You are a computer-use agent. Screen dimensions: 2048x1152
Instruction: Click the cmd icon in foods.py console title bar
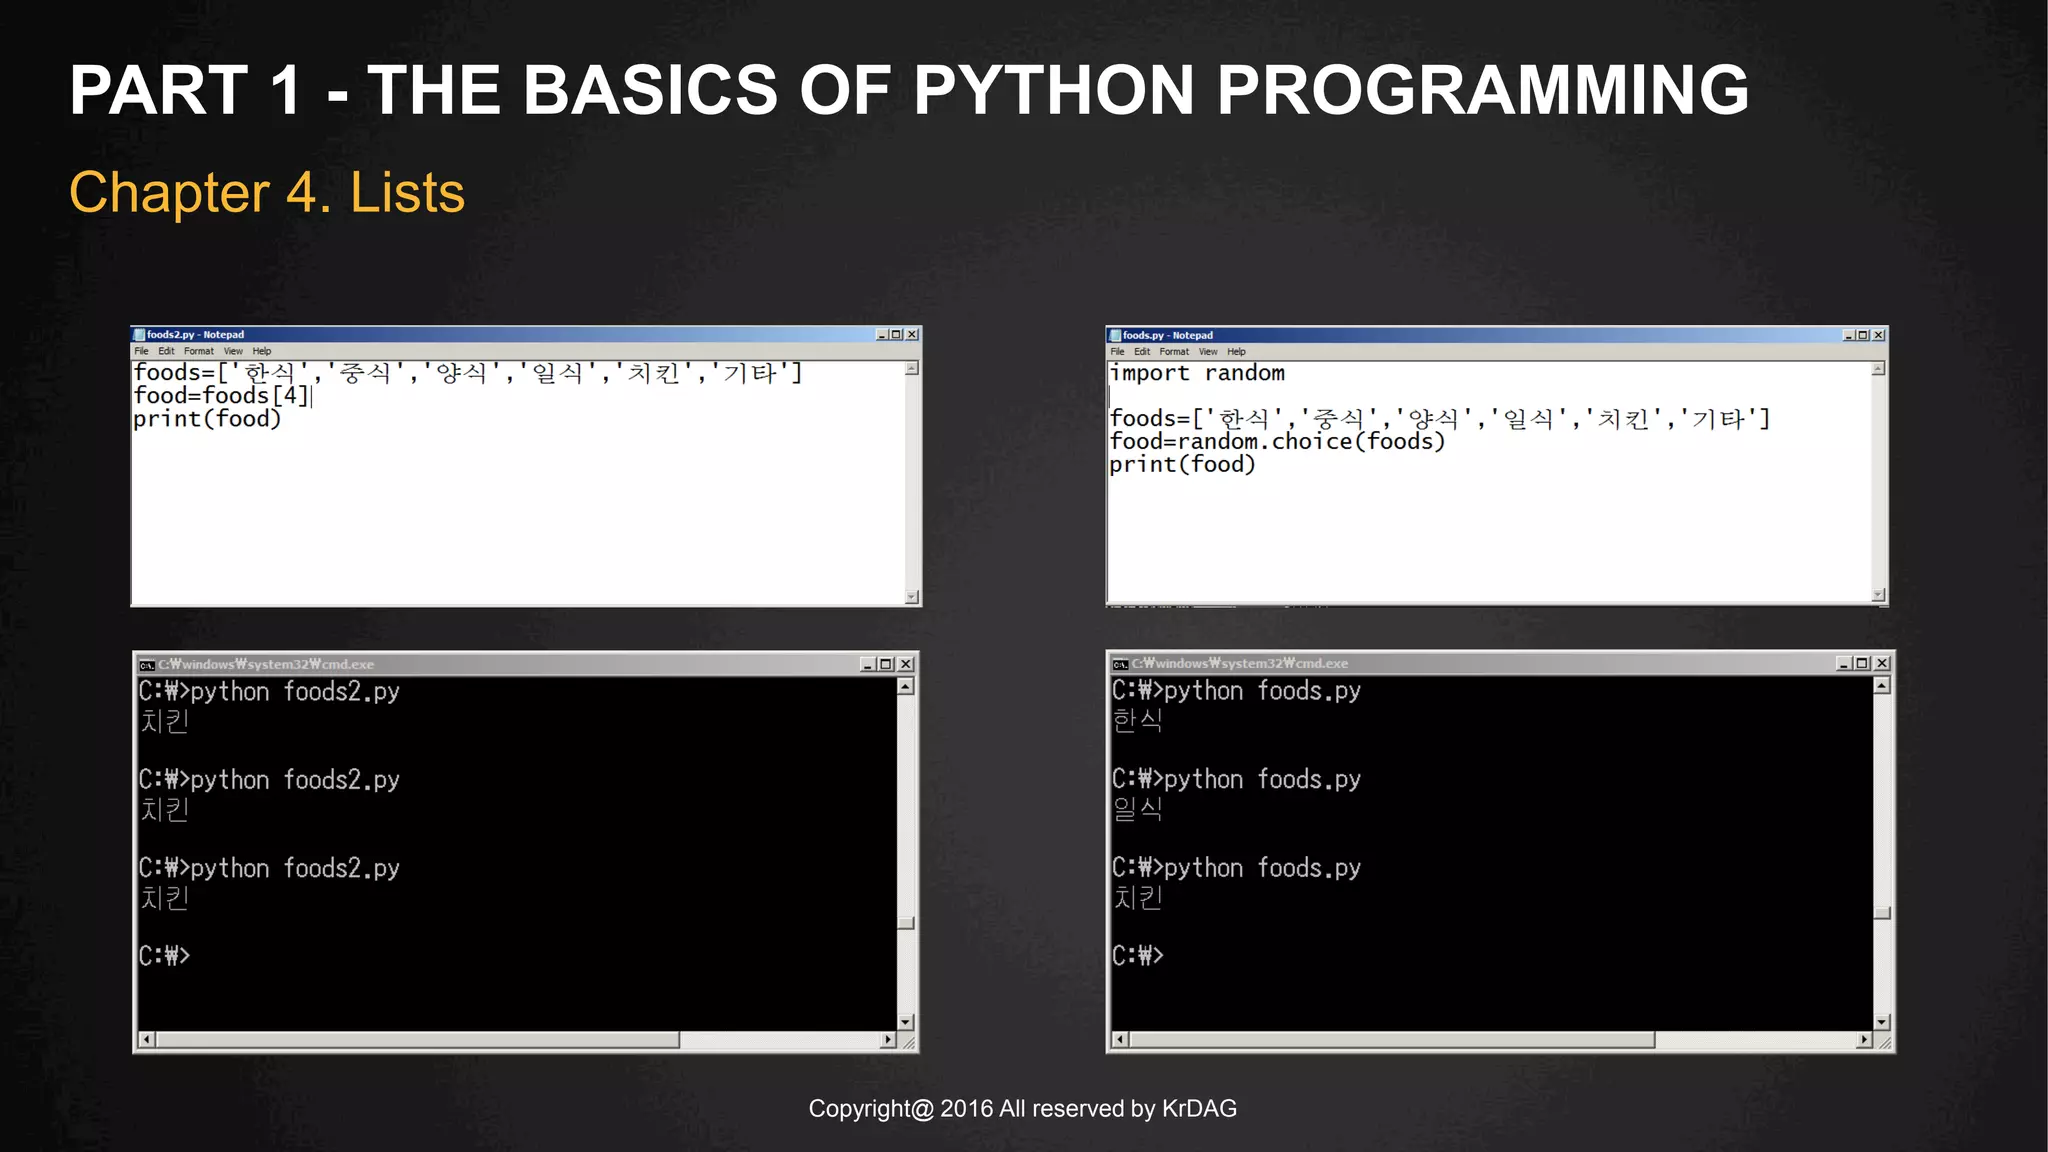coord(1120,664)
